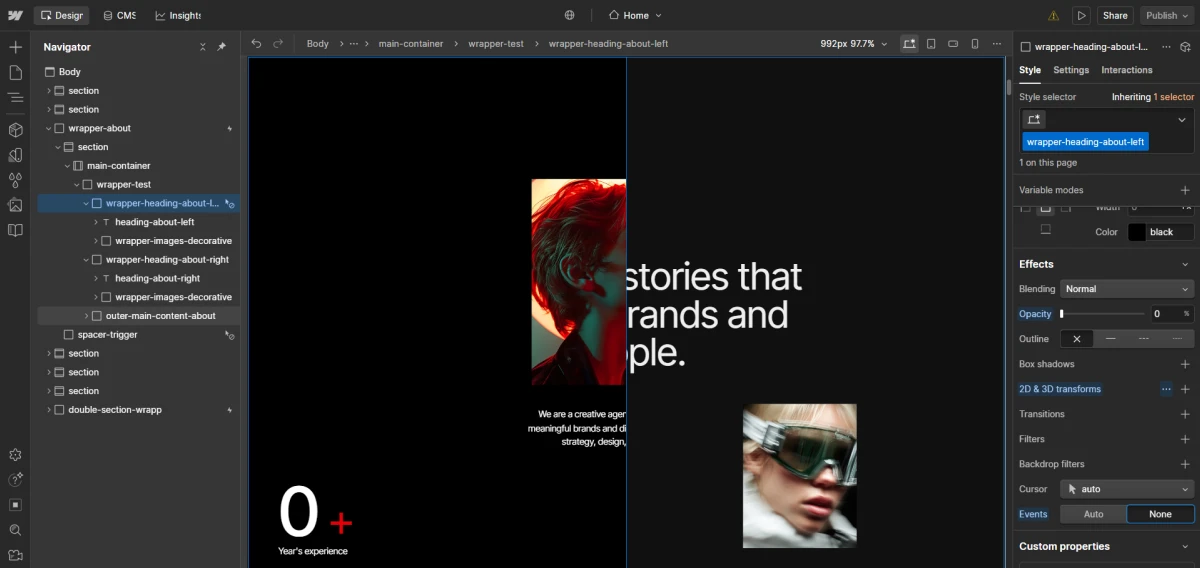Set Outline style to dashed
Screen dimensions: 1200x568
click(1144, 339)
